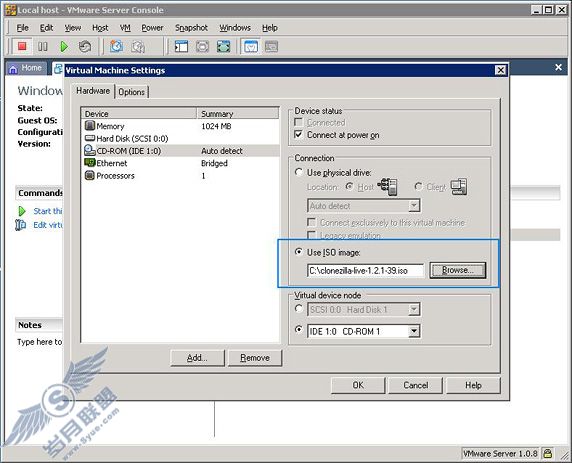
Task: Click the red Power Off toolbar icon
Action: point(22,46)
